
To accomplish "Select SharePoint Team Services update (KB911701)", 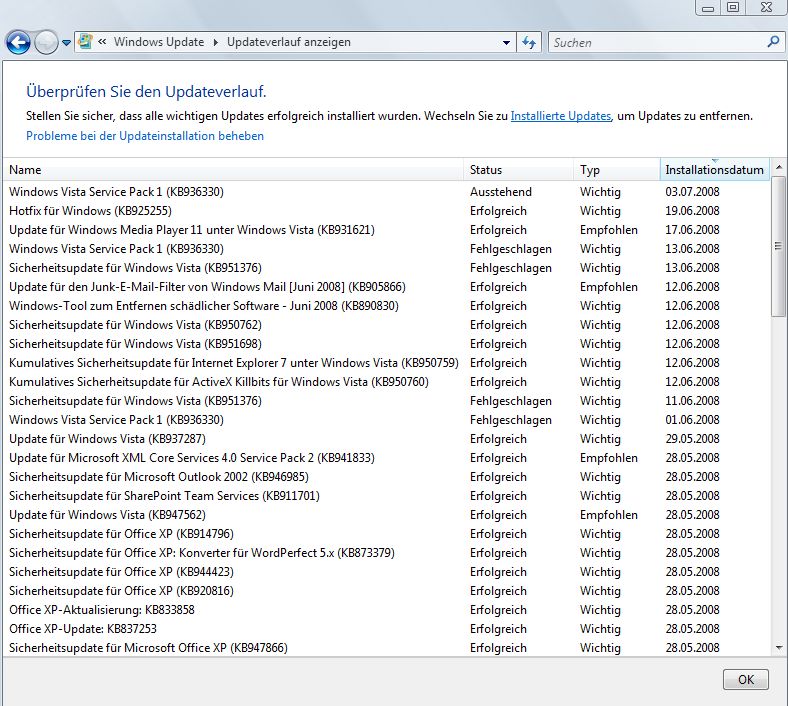I will [386, 496].
